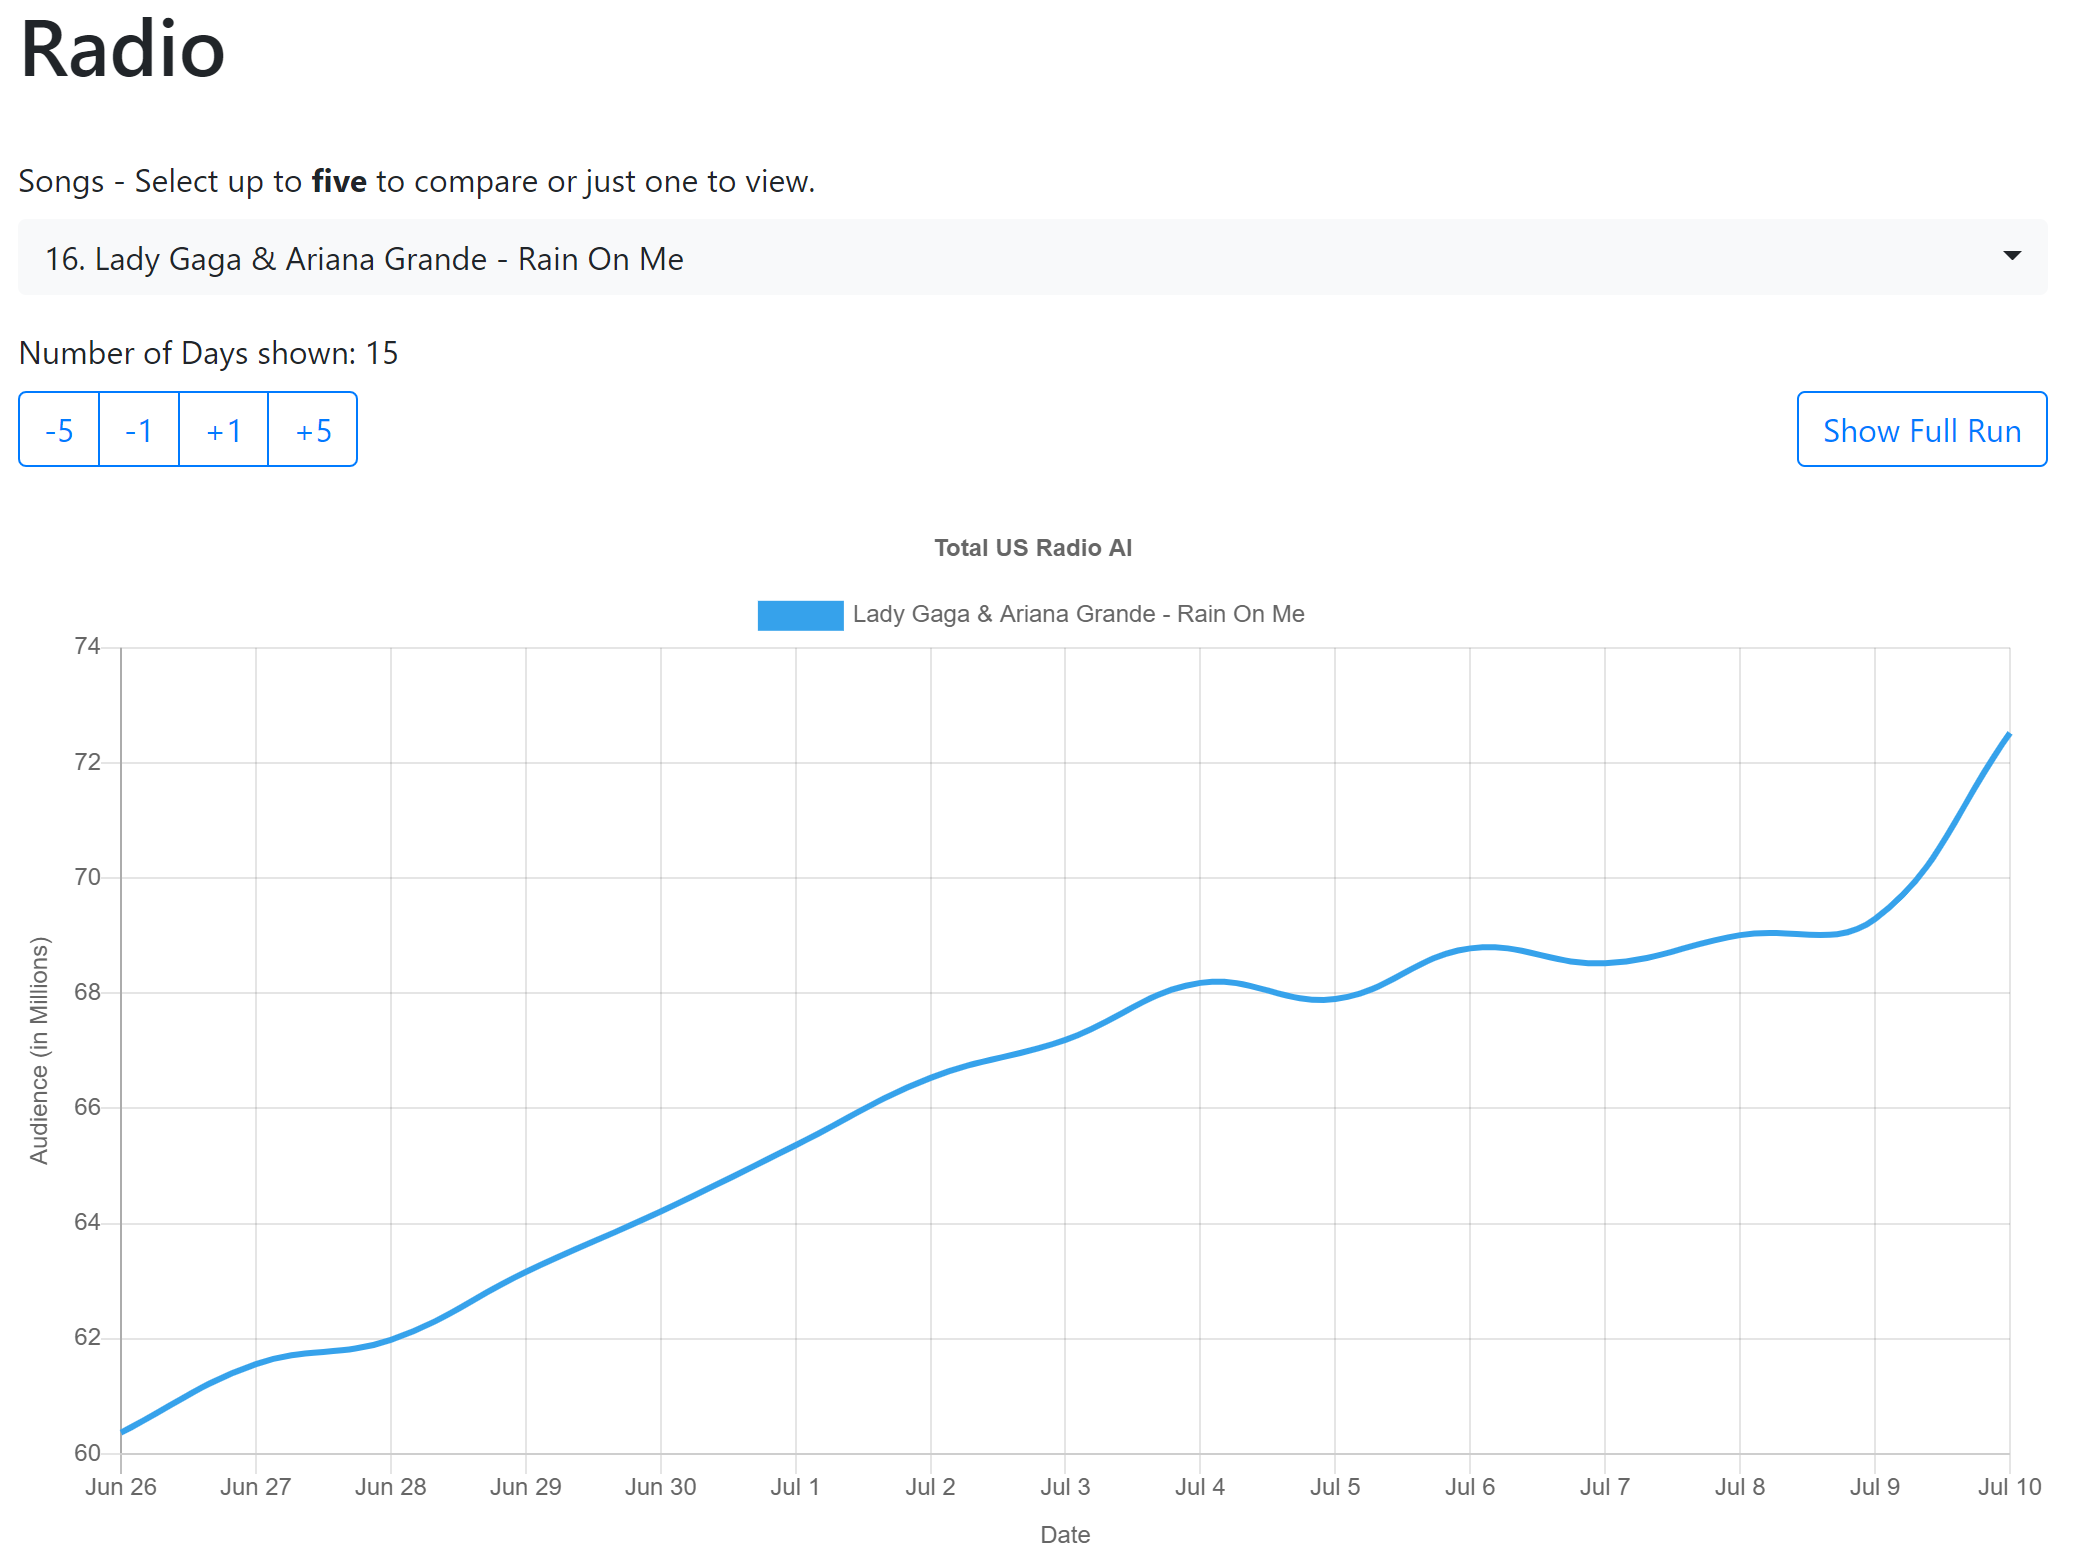Toggle the blue legend color swatch
The image size is (2098, 1557).
[800, 614]
